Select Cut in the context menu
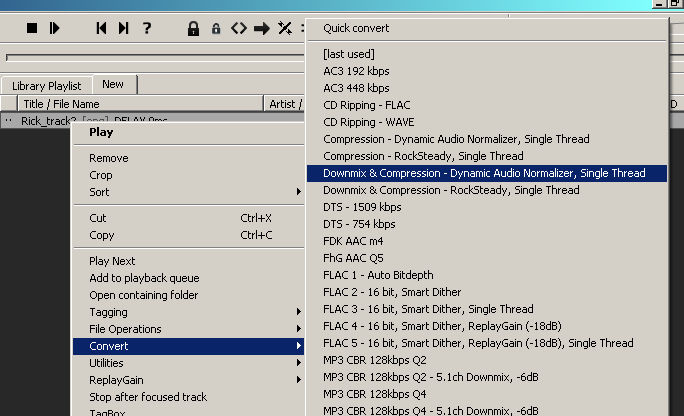 [x=188, y=218]
